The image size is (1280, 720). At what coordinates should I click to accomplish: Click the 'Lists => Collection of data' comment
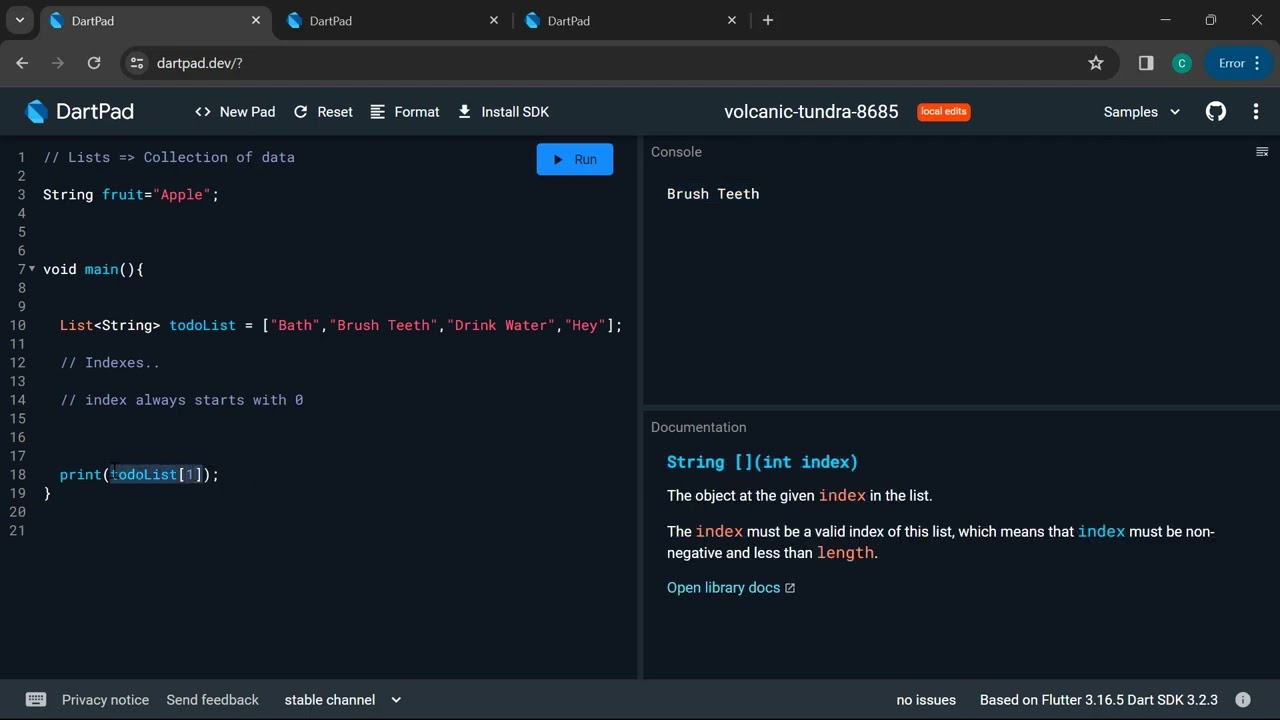click(x=169, y=157)
